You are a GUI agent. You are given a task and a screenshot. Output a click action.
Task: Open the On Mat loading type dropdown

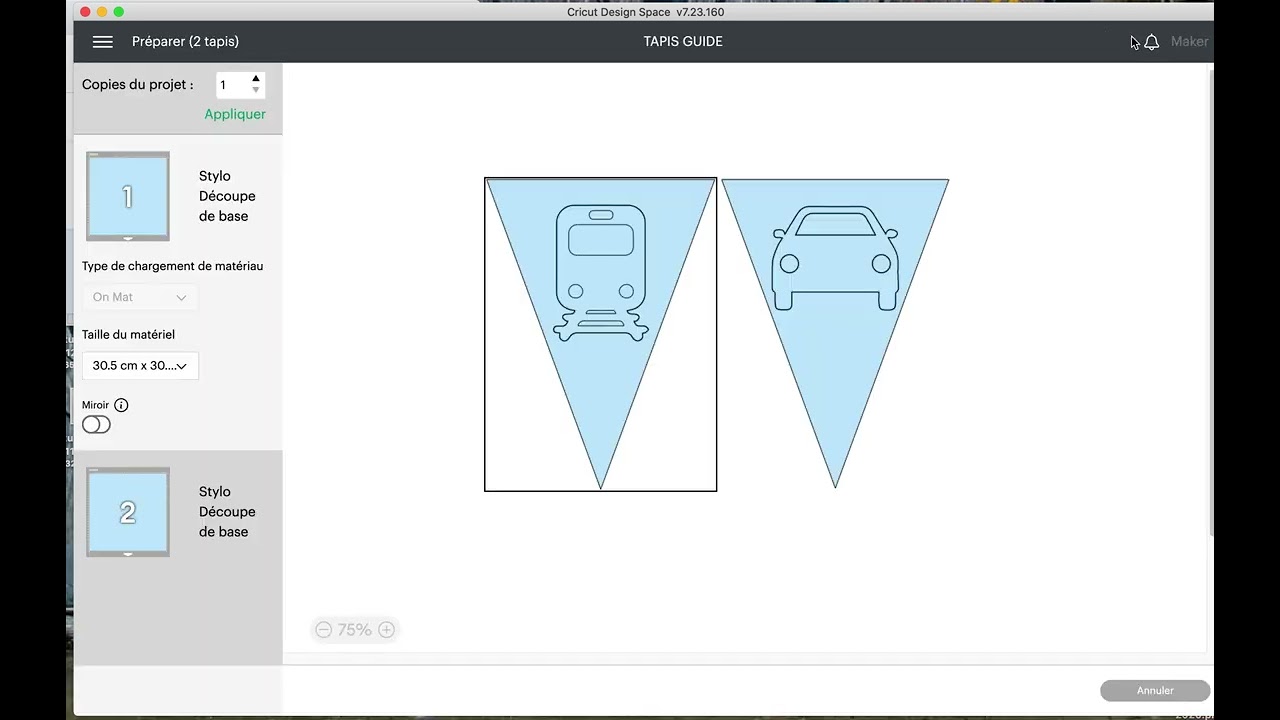tap(140, 297)
